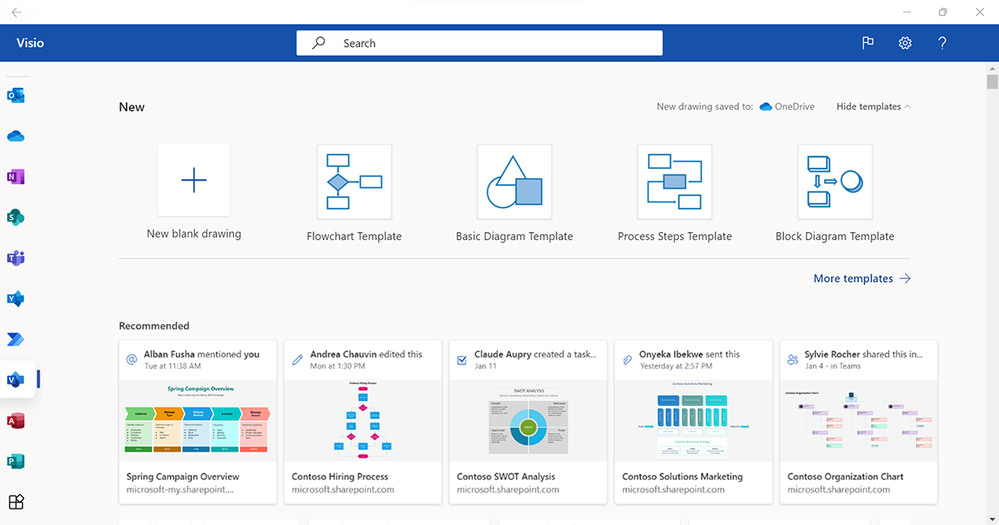Click the edit pencil icon on Hiring Process card
Viewport: 999px width, 525px height.
298,359
